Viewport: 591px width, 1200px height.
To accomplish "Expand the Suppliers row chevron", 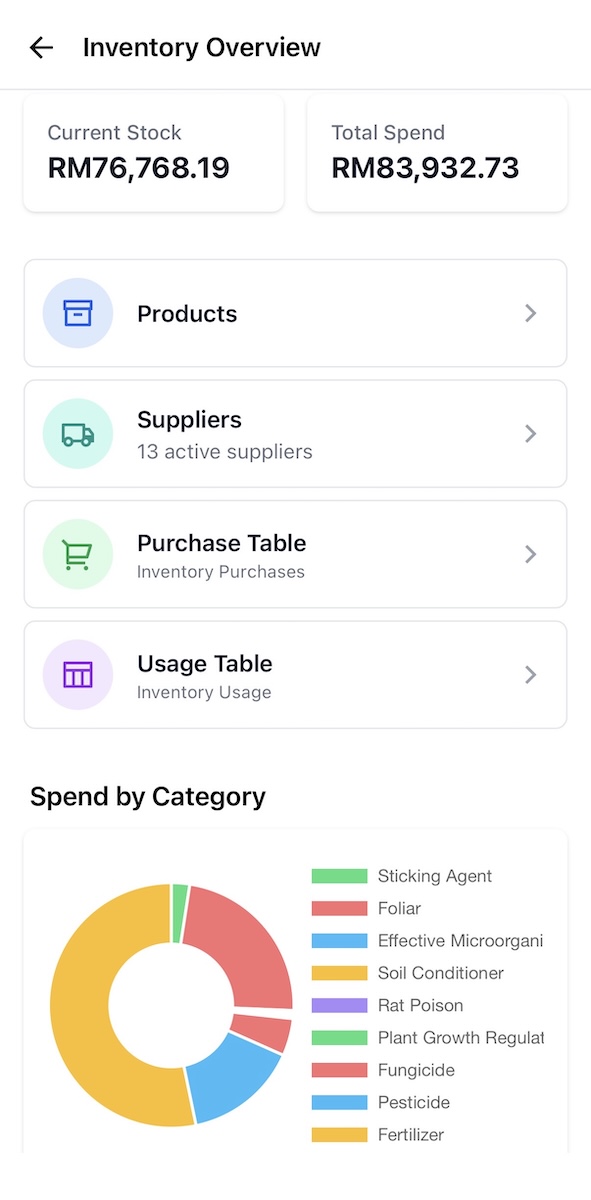I will 530,433.
